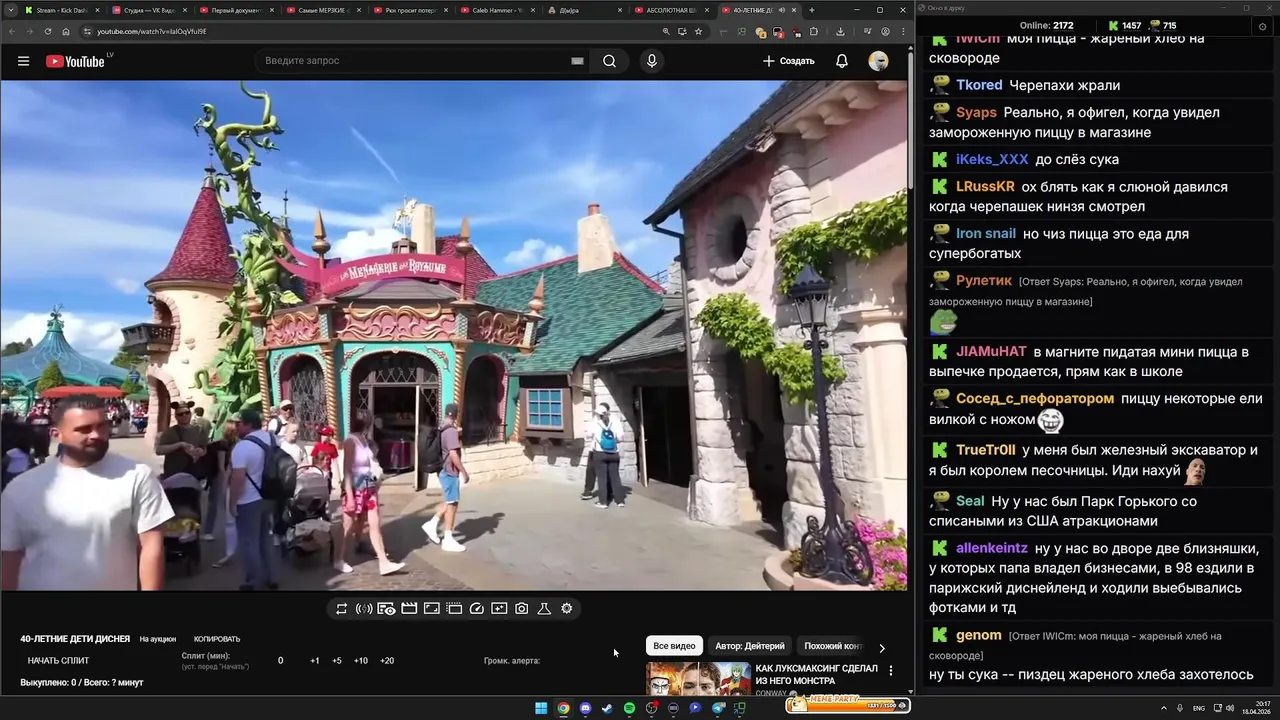Open the playback speed gauge icon
This screenshot has width=1280, height=720.
click(x=477, y=608)
